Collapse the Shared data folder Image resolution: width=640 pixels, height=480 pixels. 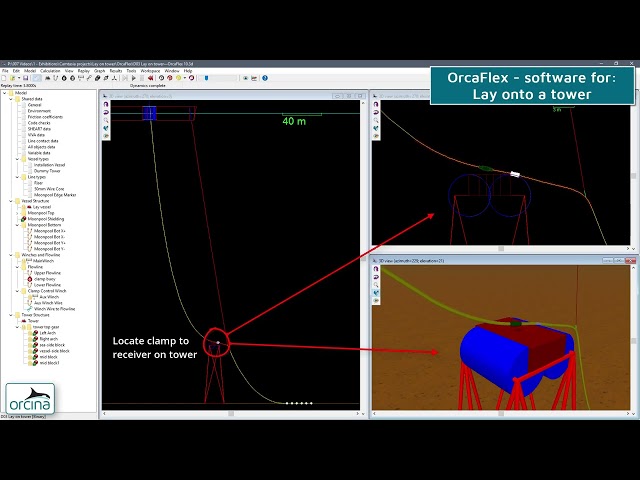click(x=11, y=99)
